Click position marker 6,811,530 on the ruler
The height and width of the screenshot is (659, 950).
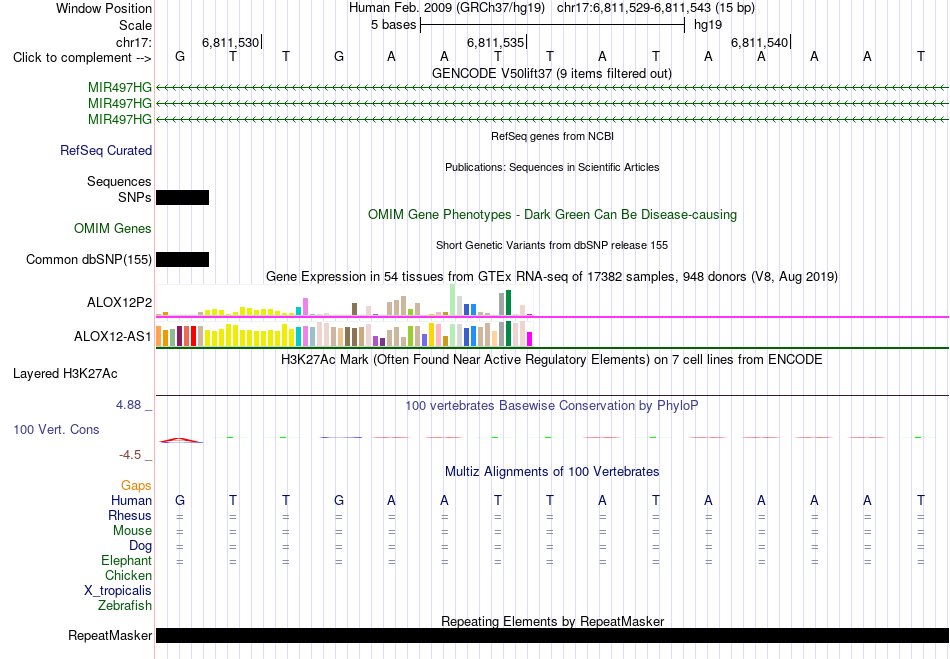pyautogui.click(x=231, y=42)
